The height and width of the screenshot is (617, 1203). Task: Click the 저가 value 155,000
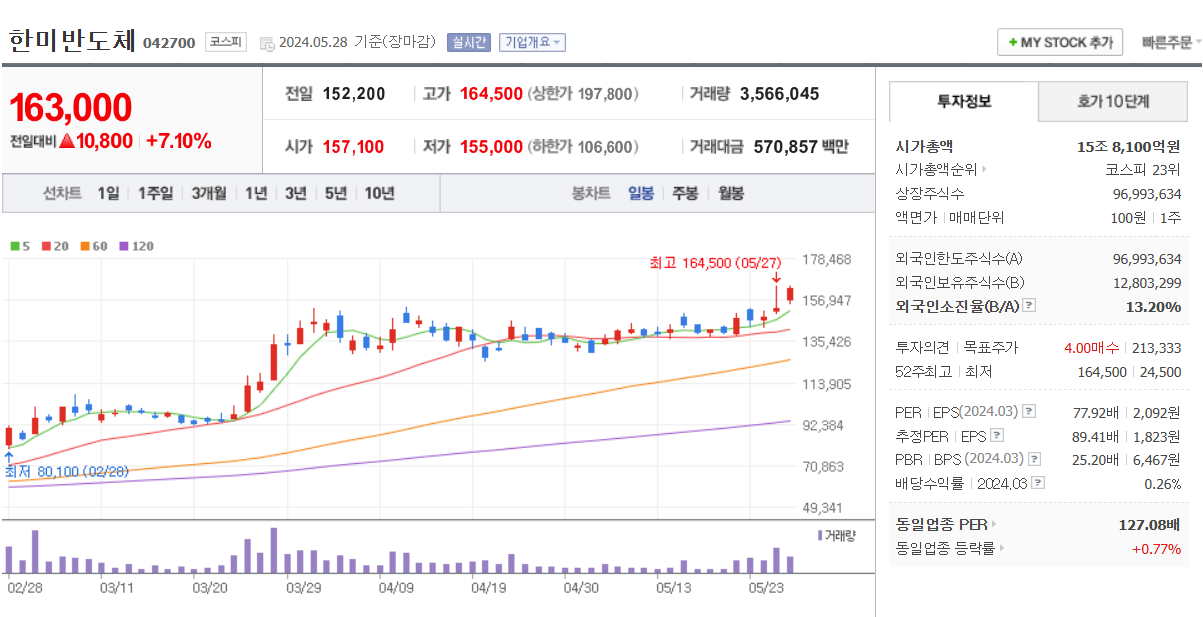pos(491,147)
